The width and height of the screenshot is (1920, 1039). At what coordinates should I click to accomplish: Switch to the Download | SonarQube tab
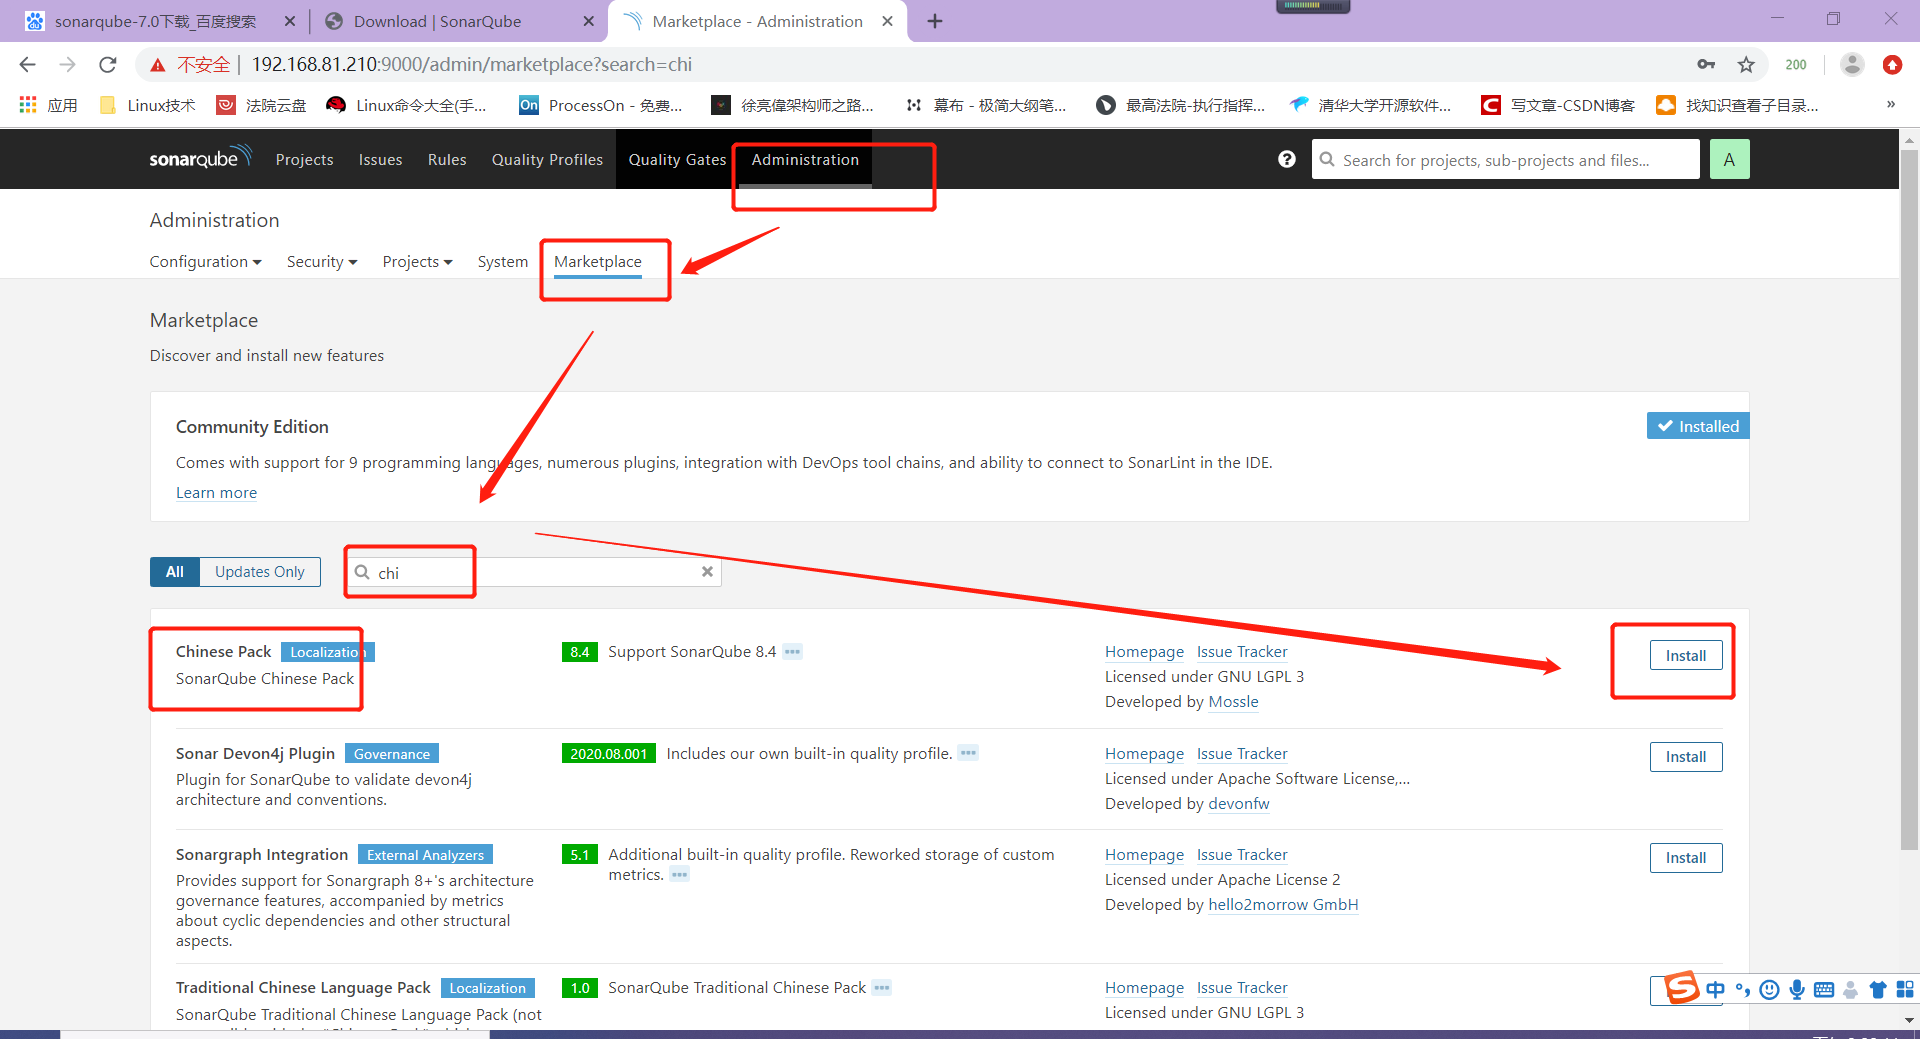point(437,21)
